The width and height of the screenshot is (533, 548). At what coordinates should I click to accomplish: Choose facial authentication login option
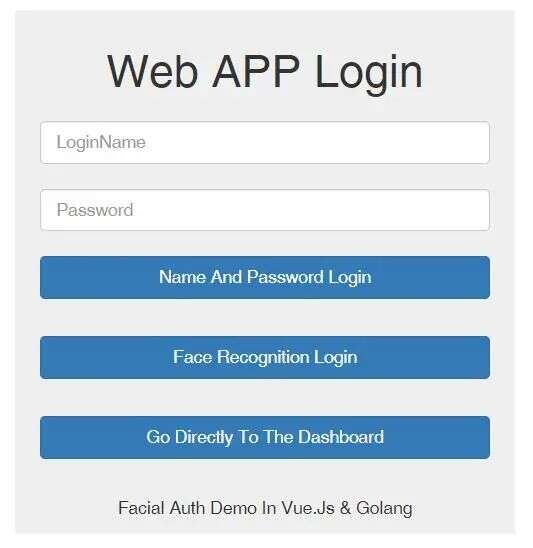[x=265, y=358]
